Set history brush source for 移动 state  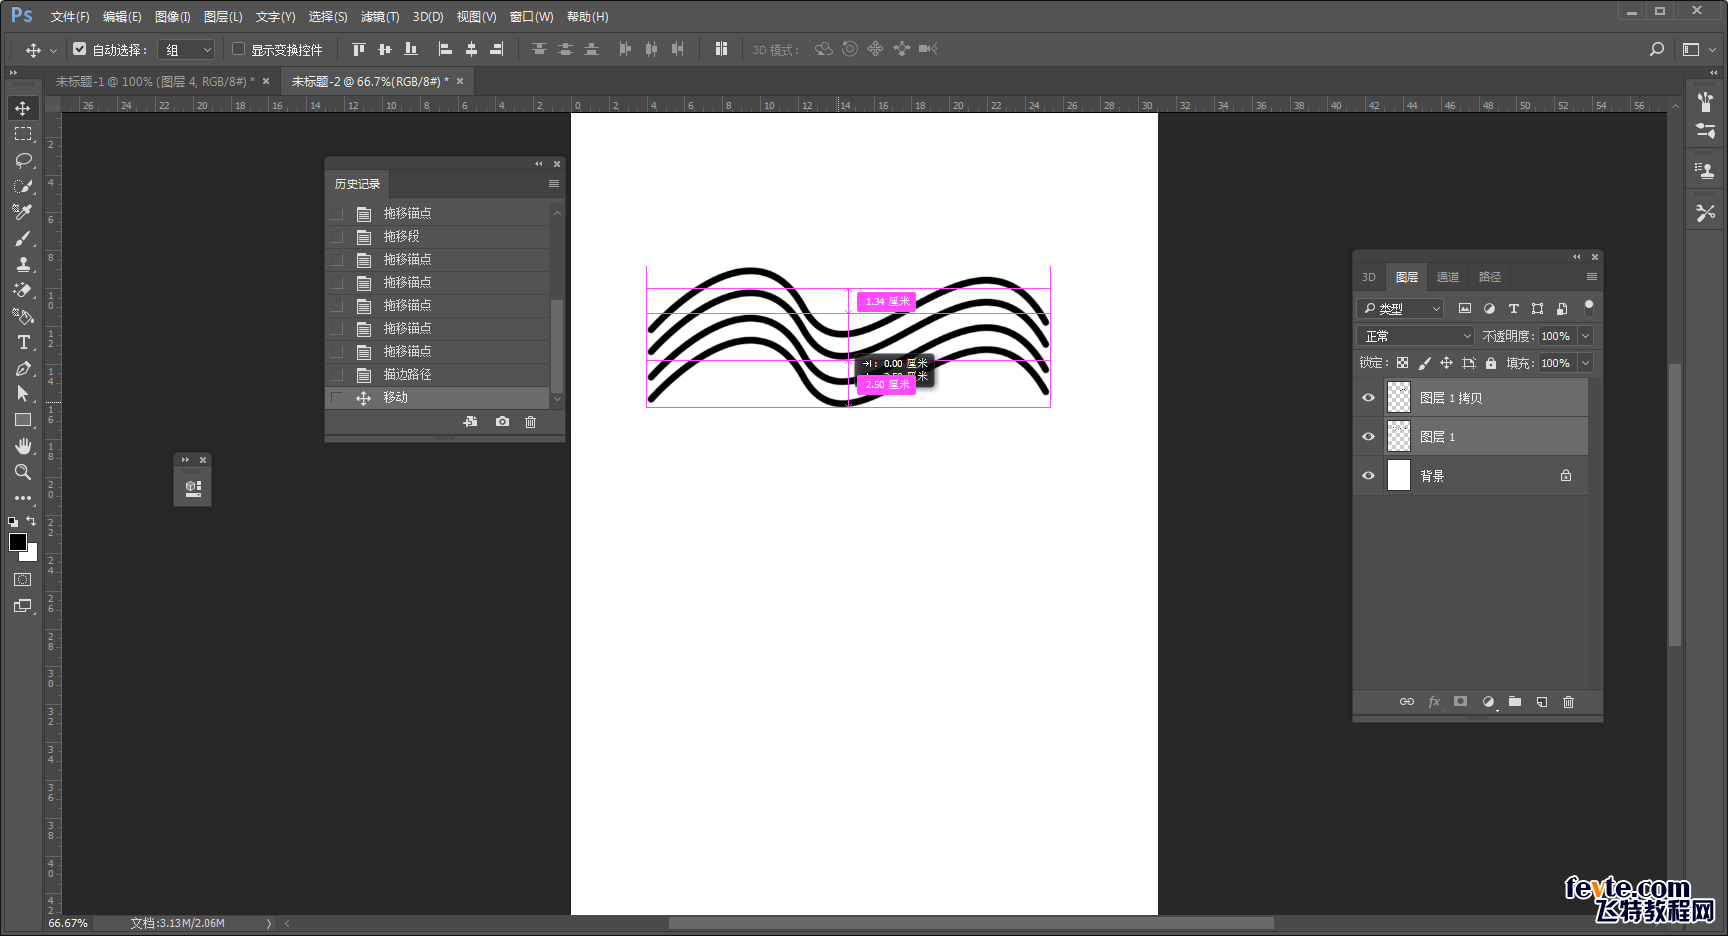click(x=337, y=398)
